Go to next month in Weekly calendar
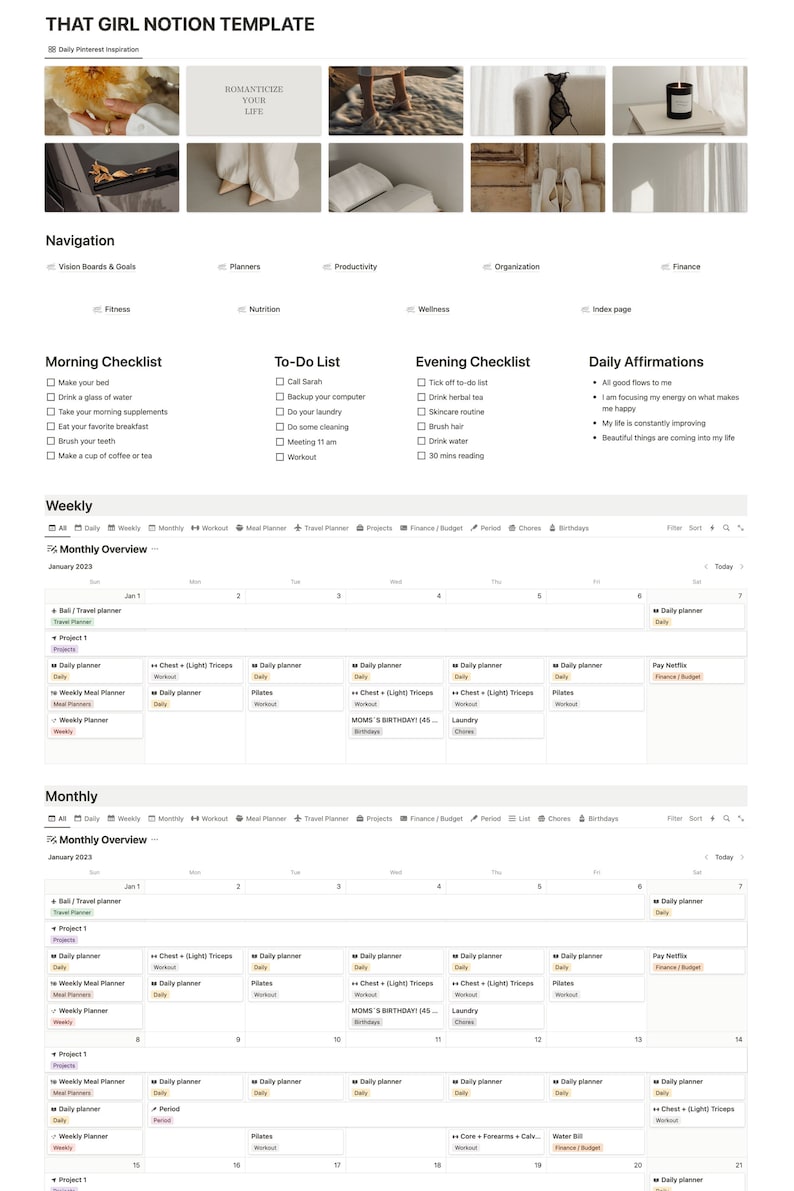This screenshot has width=794, height=1191. (742, 567)
